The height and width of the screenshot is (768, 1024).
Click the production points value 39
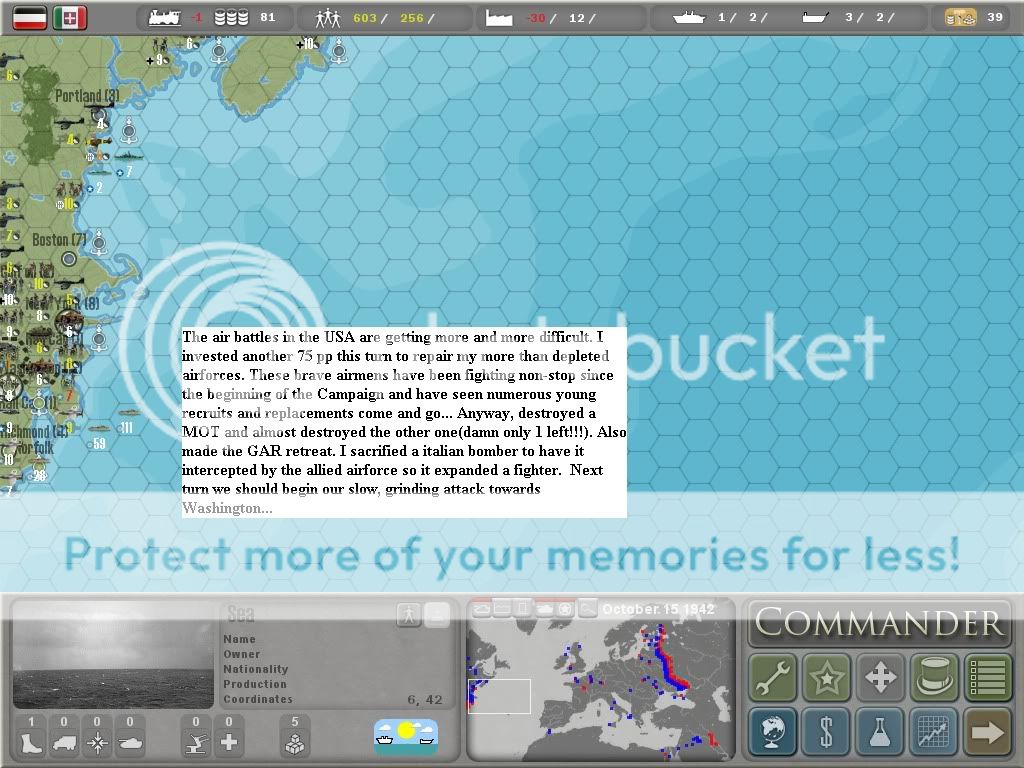click(995, 18)
